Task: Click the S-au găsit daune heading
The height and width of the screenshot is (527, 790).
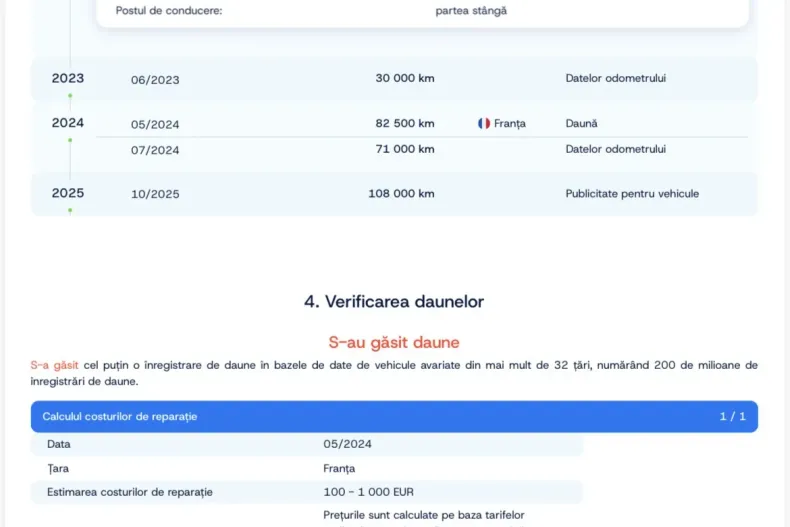Action: coord(394,343)
